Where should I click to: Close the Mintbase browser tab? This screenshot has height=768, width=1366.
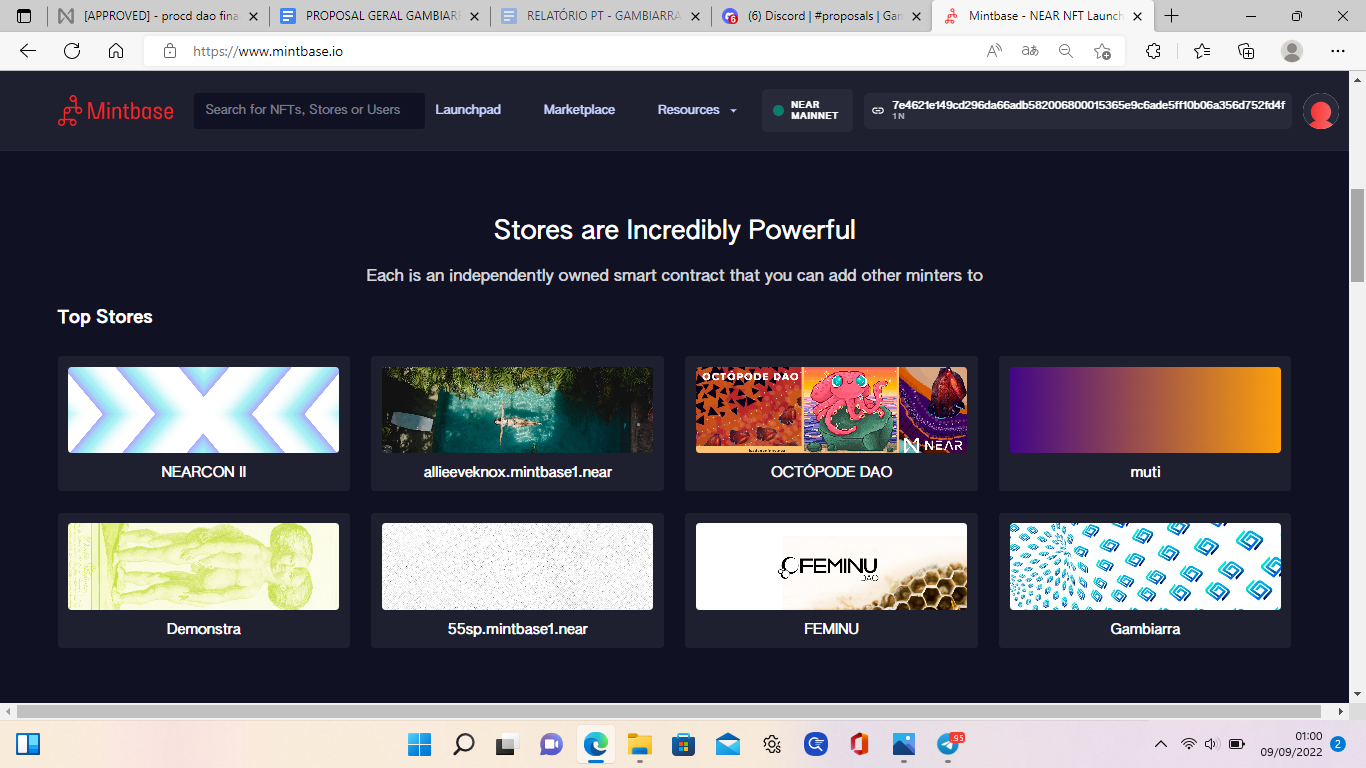[1136, 16]
